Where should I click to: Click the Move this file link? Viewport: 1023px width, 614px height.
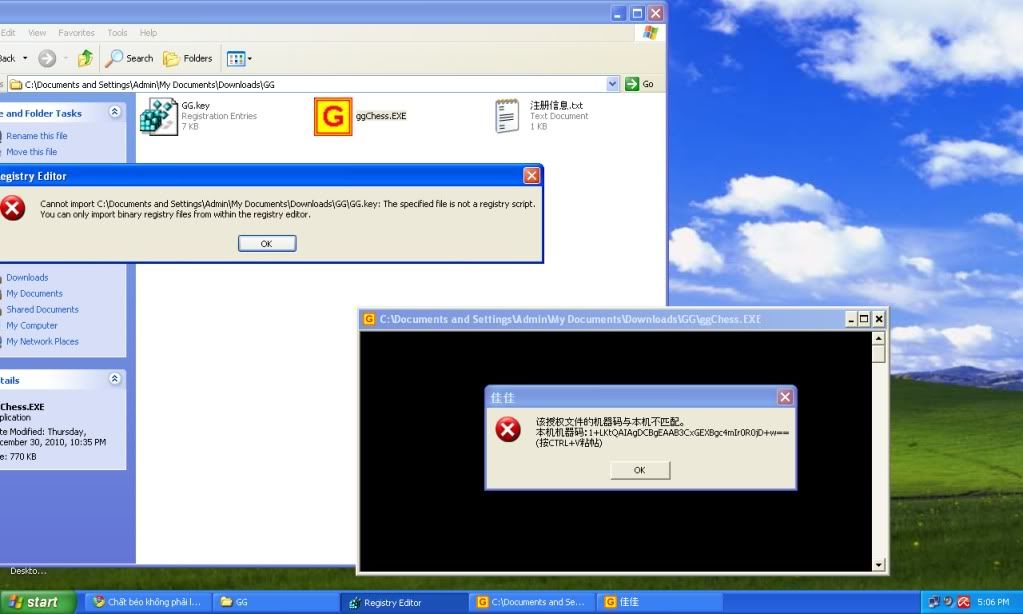click(x=31, y=151)
